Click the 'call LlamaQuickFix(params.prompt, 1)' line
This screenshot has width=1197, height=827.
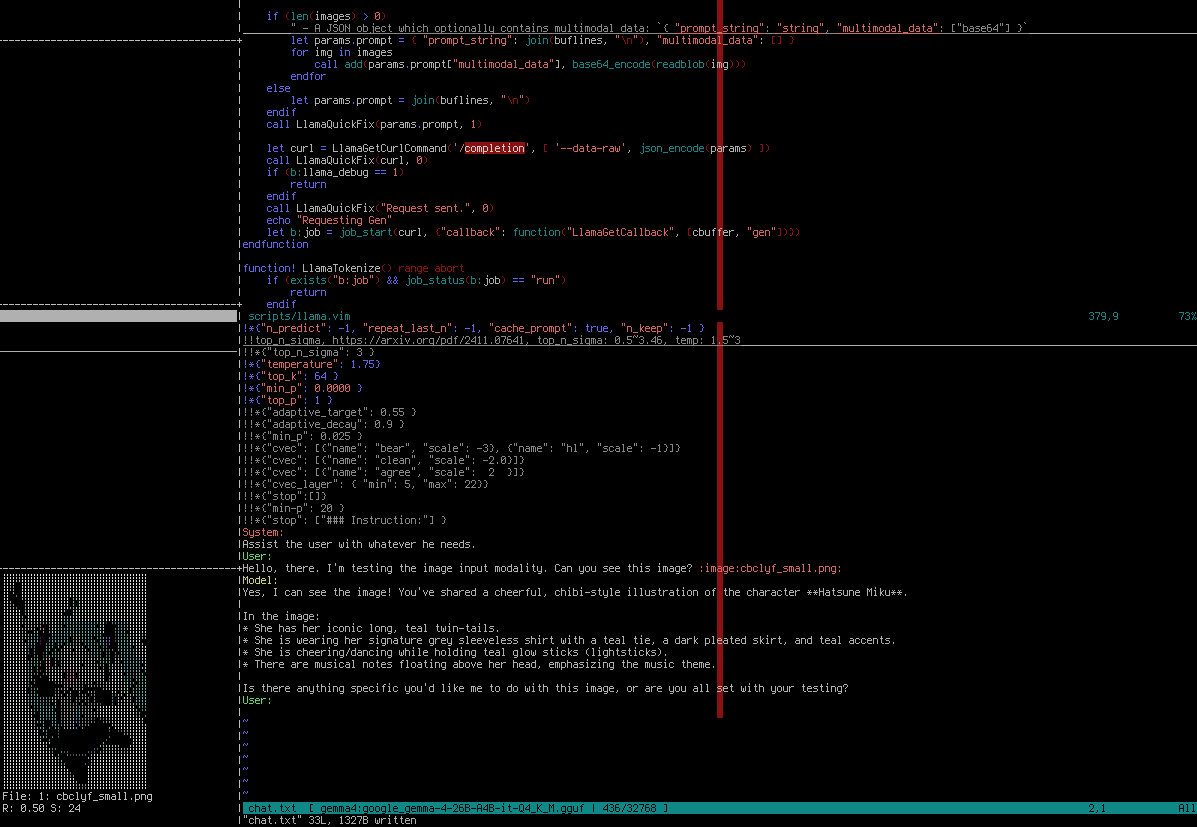374,124
